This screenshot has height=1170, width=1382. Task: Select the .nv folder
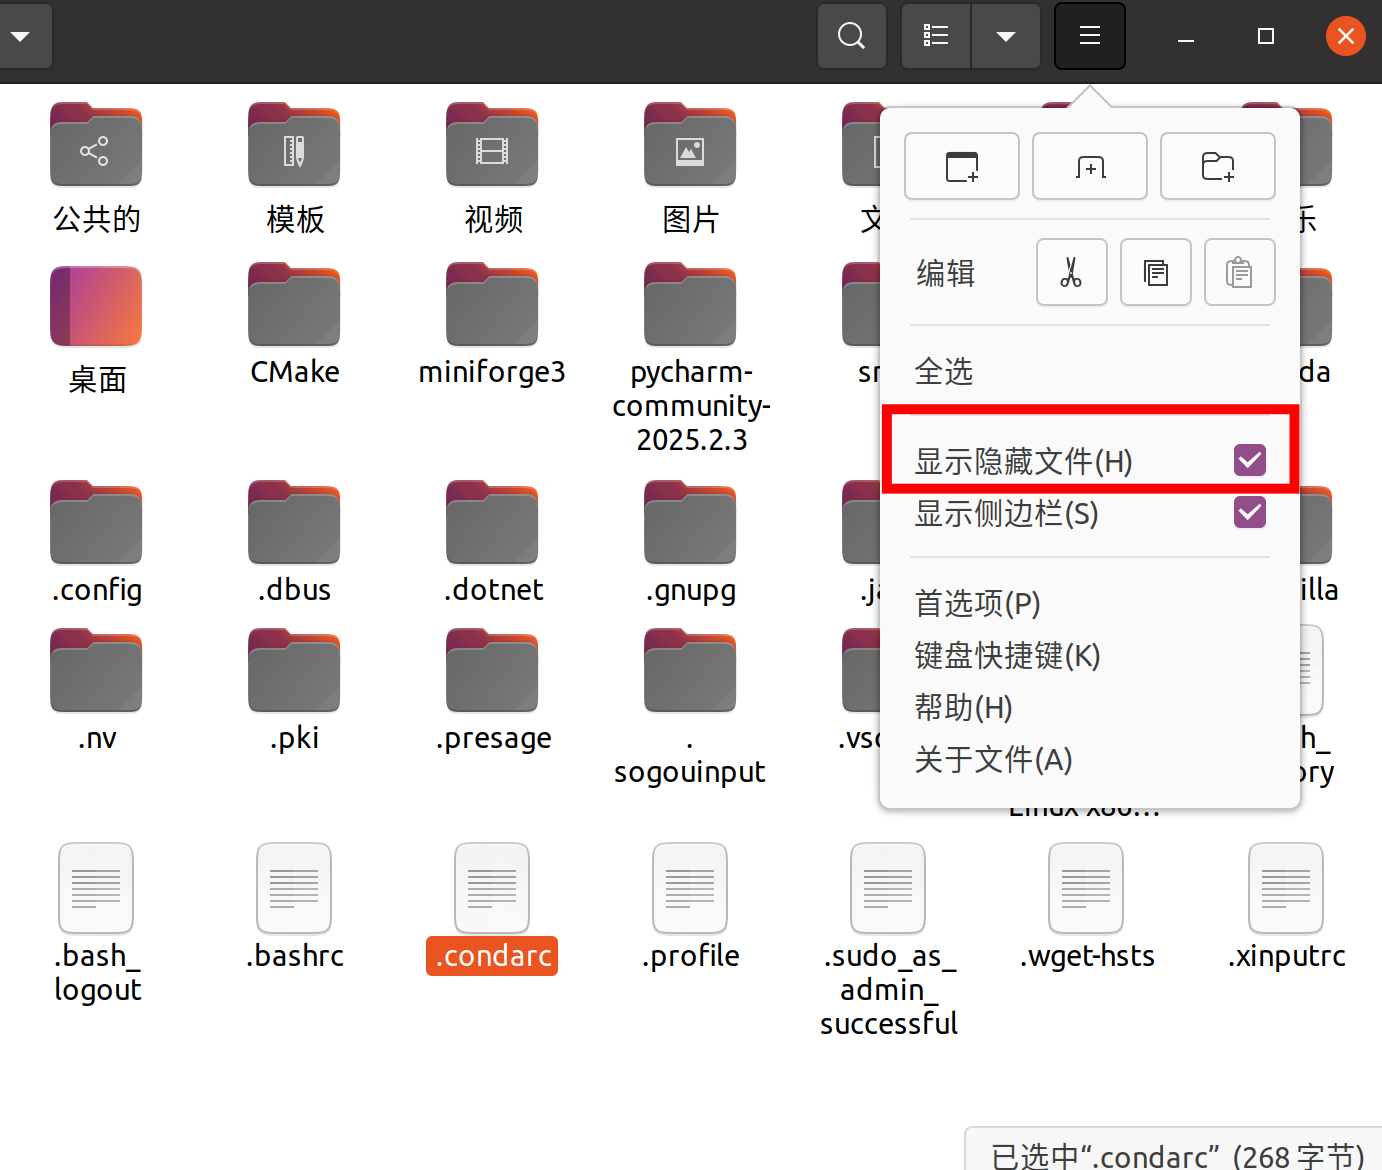[x=96, y=671]
